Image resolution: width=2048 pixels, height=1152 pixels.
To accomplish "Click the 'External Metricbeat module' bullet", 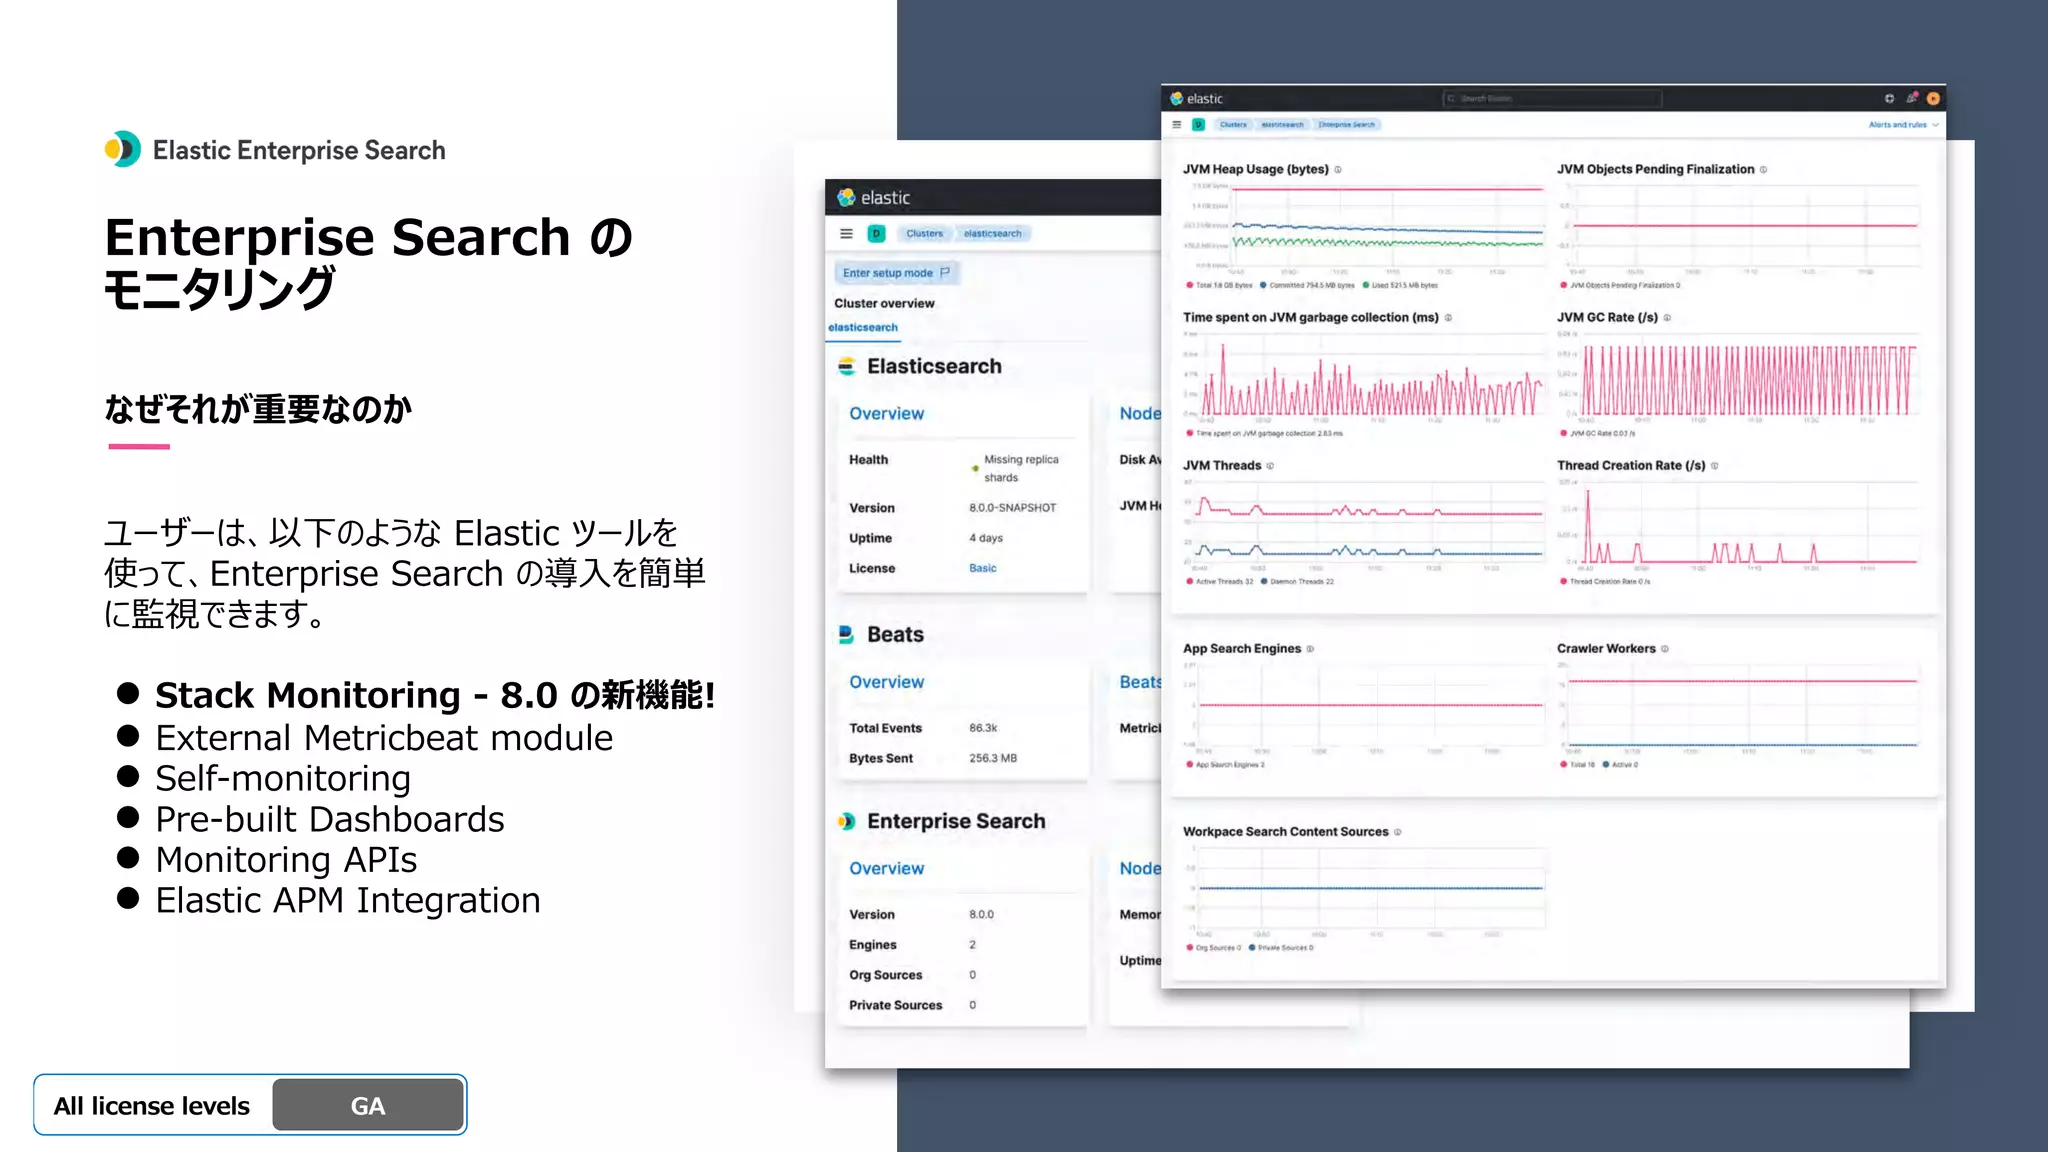I will tap(384, 738).
